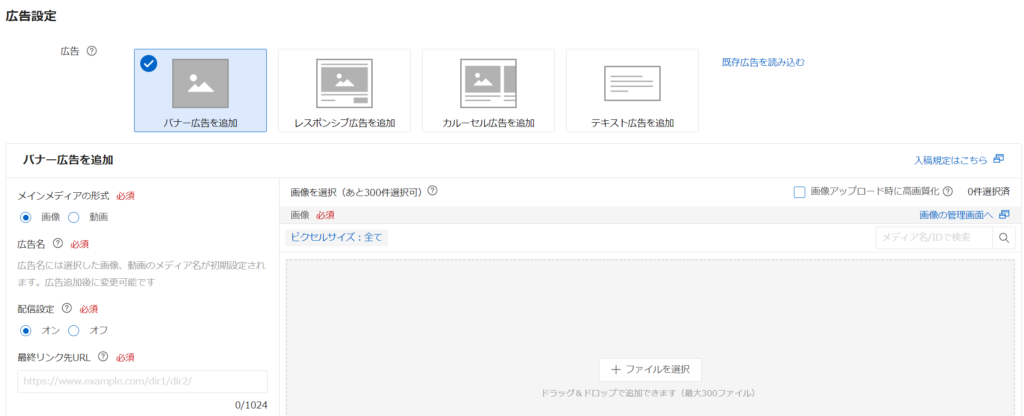
Task: Focus the 最終リンク先URL input field
Action: (x=142, y=381)
